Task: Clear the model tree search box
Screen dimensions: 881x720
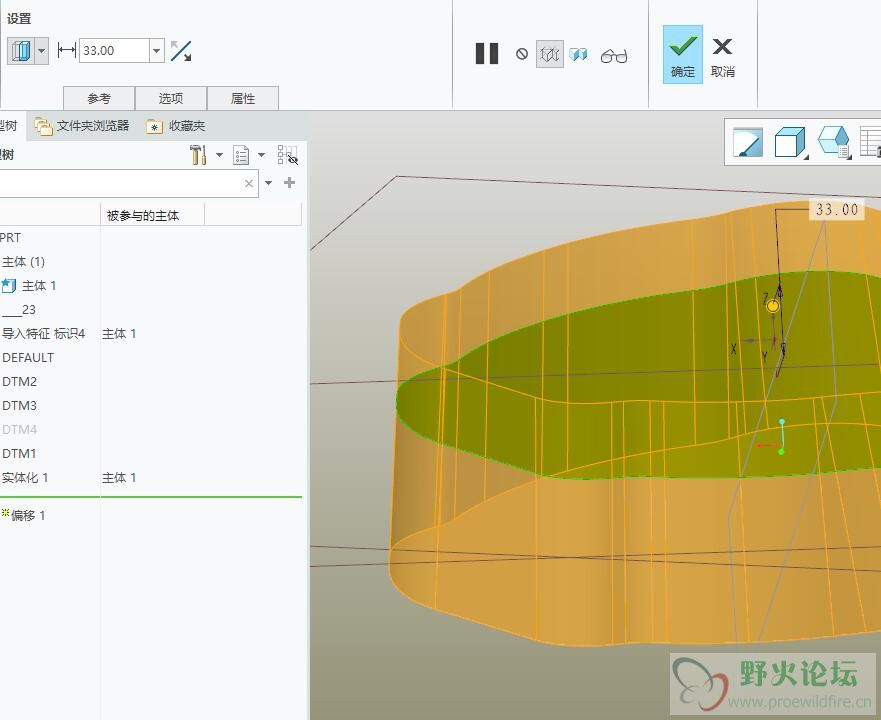Action: coord(249,184)
